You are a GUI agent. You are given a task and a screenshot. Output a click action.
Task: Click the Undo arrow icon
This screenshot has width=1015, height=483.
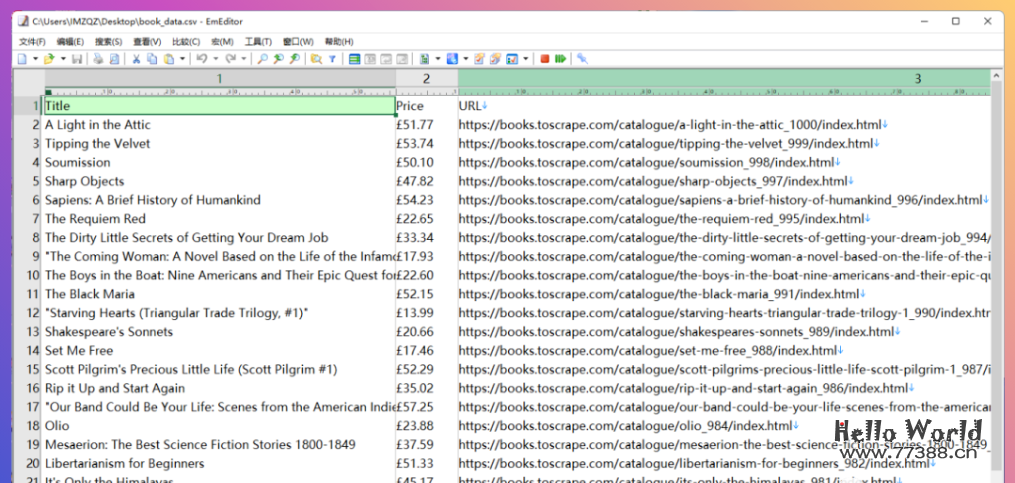click(201, 59)
